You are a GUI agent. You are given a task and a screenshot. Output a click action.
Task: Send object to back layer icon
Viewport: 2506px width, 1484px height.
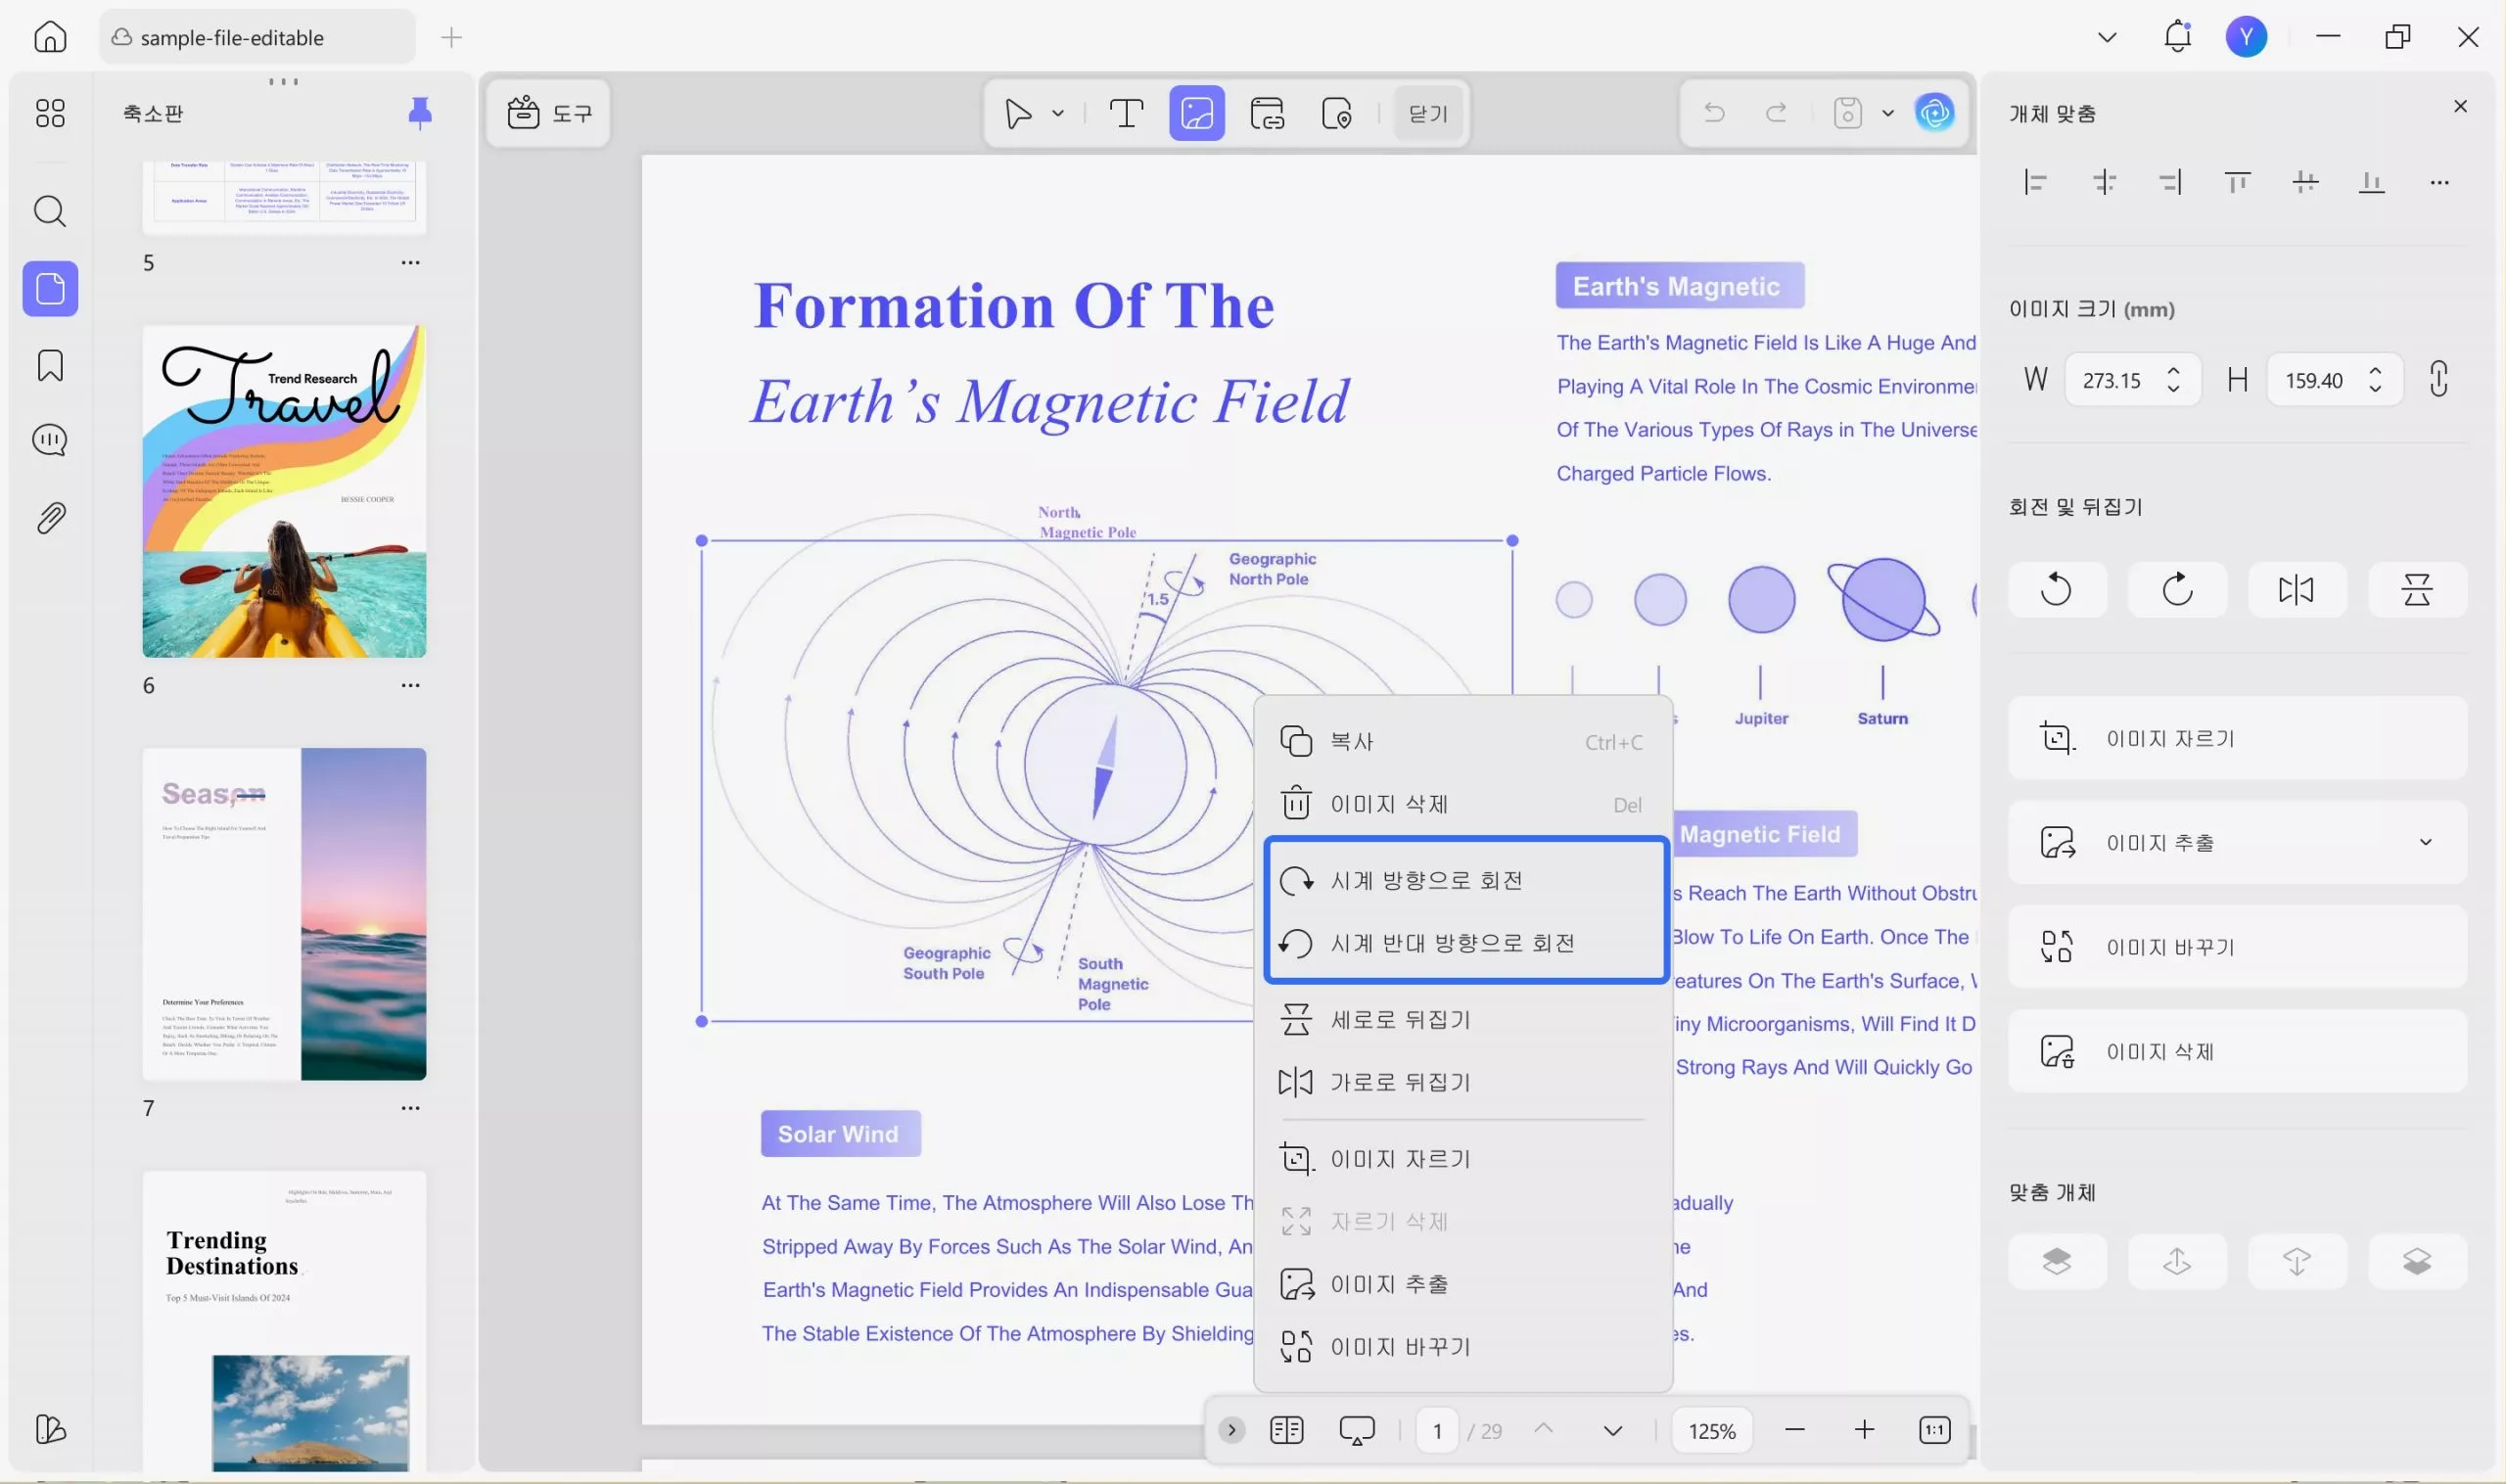pos(2416,1261)
